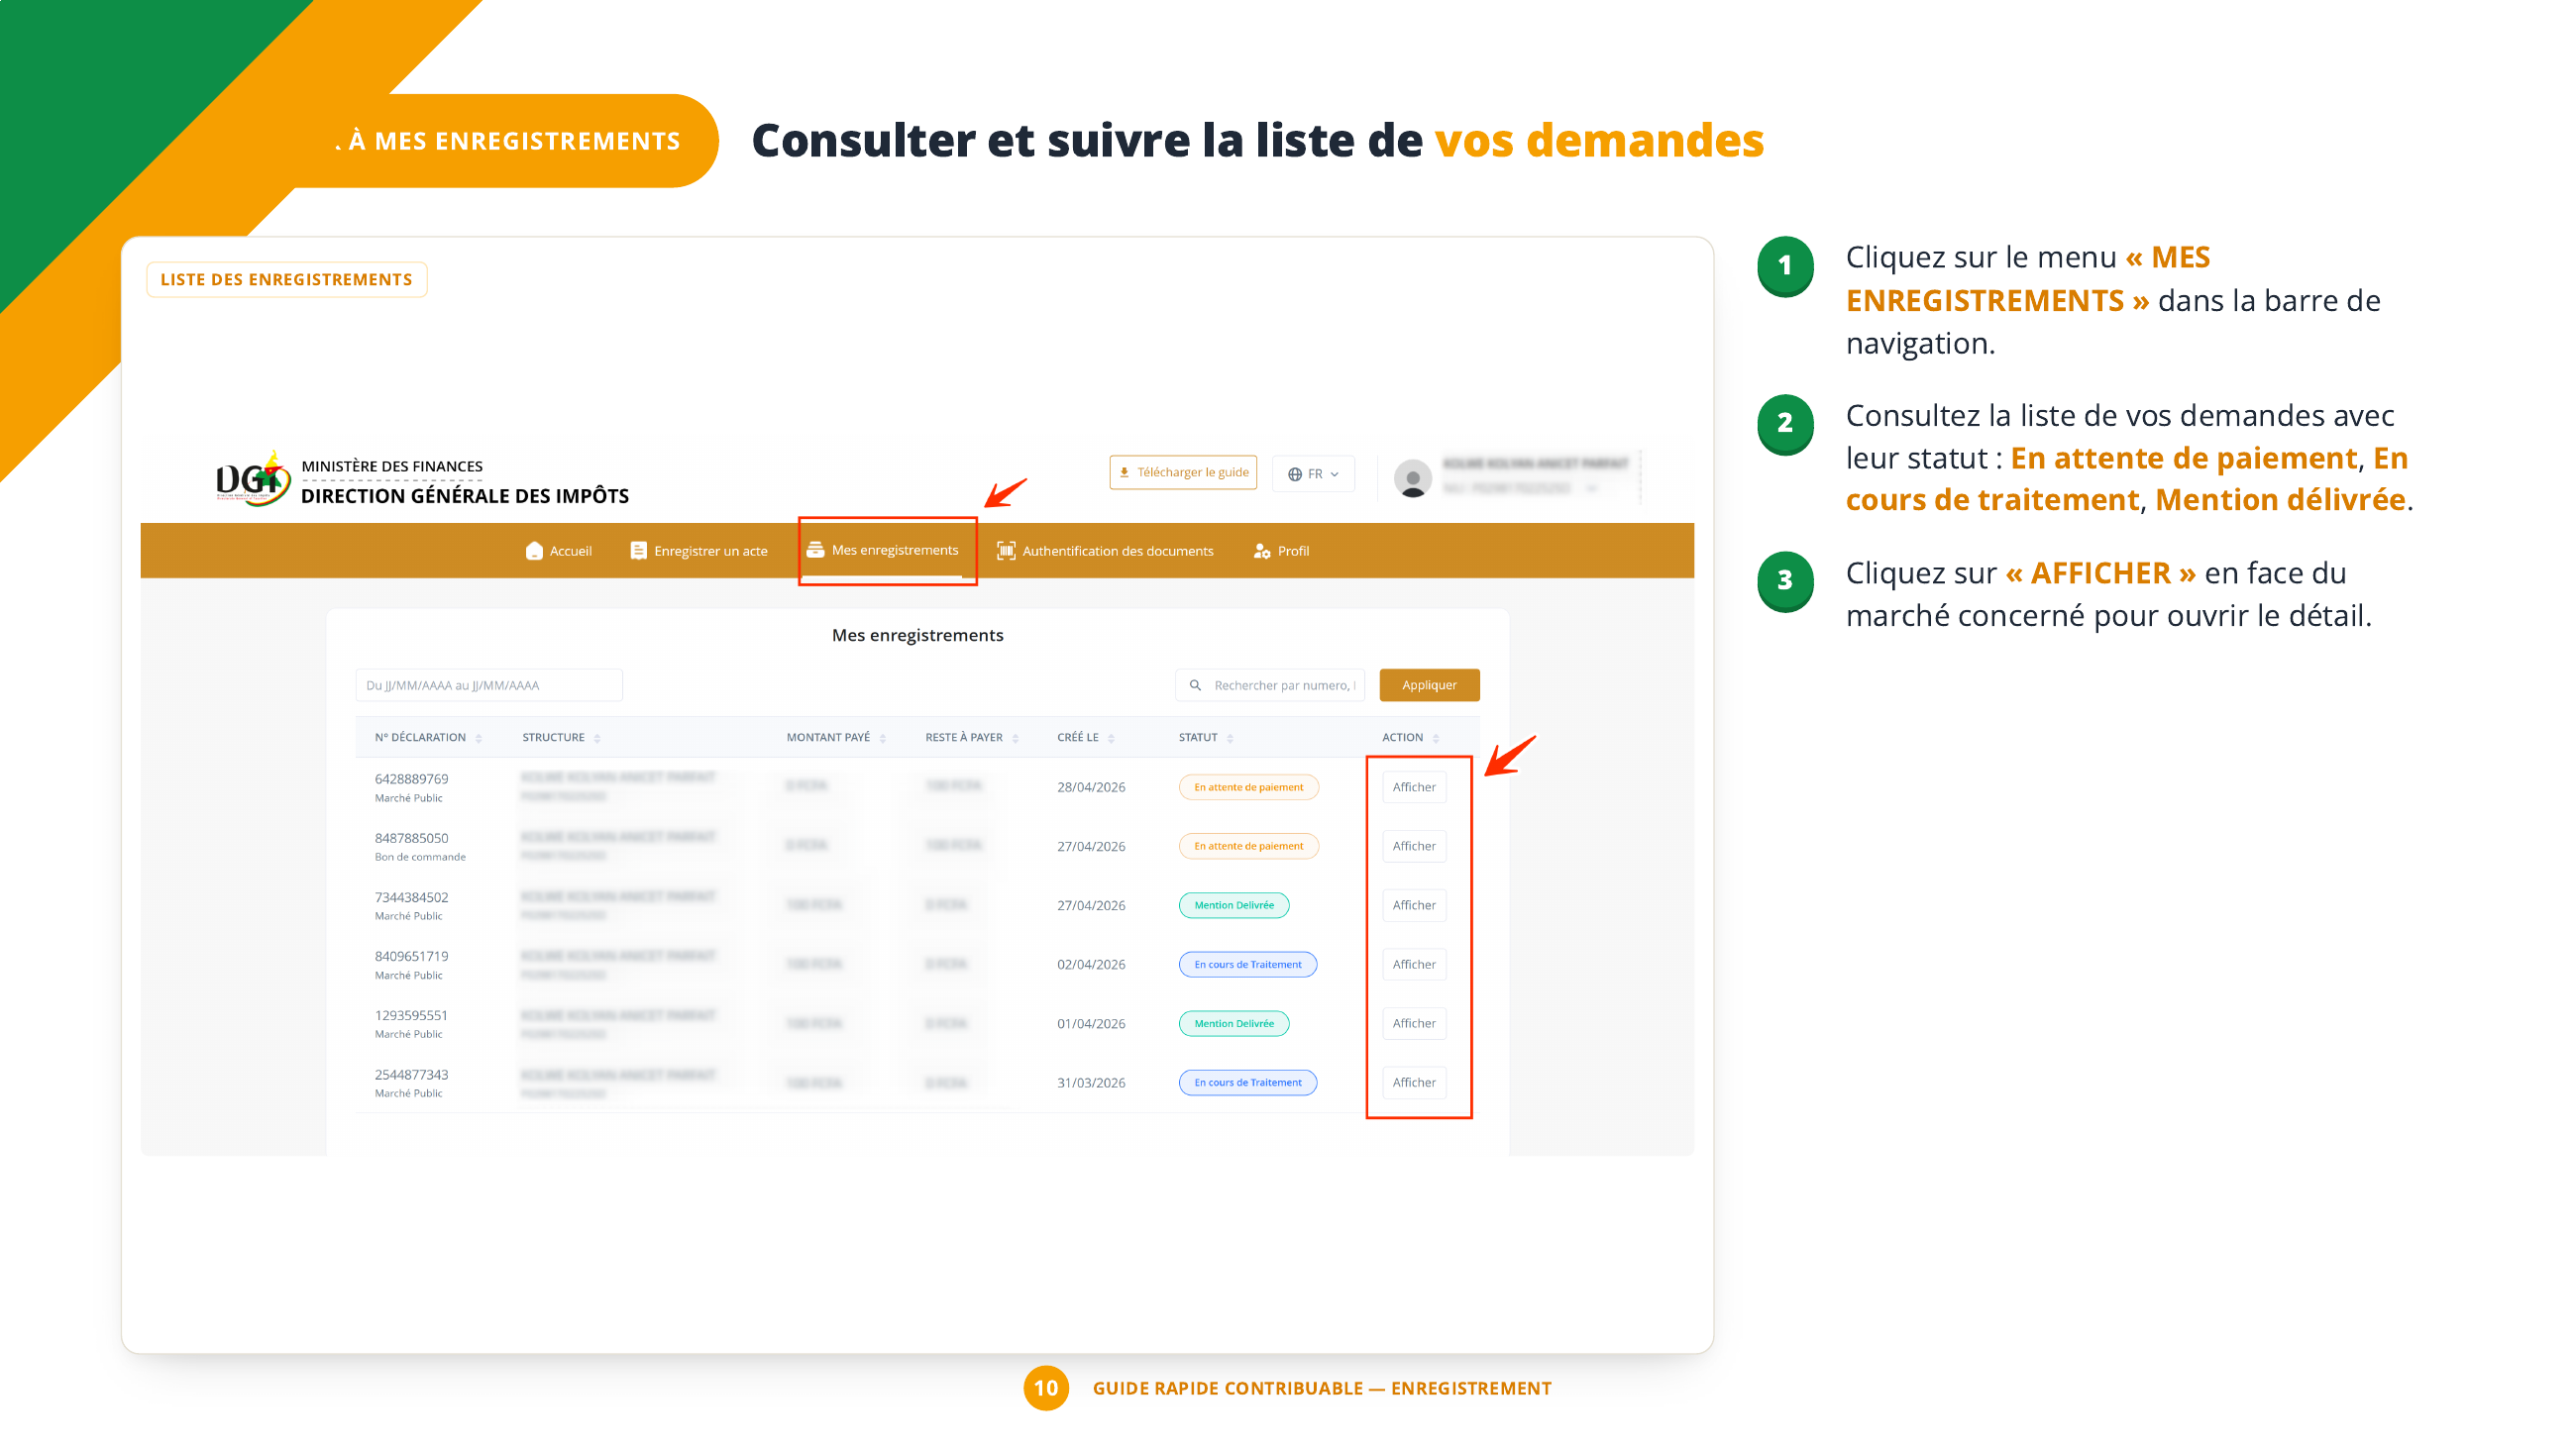Sort by Créé le column arrows
Viewport: 2576px width, 1449px height.
1111,738
